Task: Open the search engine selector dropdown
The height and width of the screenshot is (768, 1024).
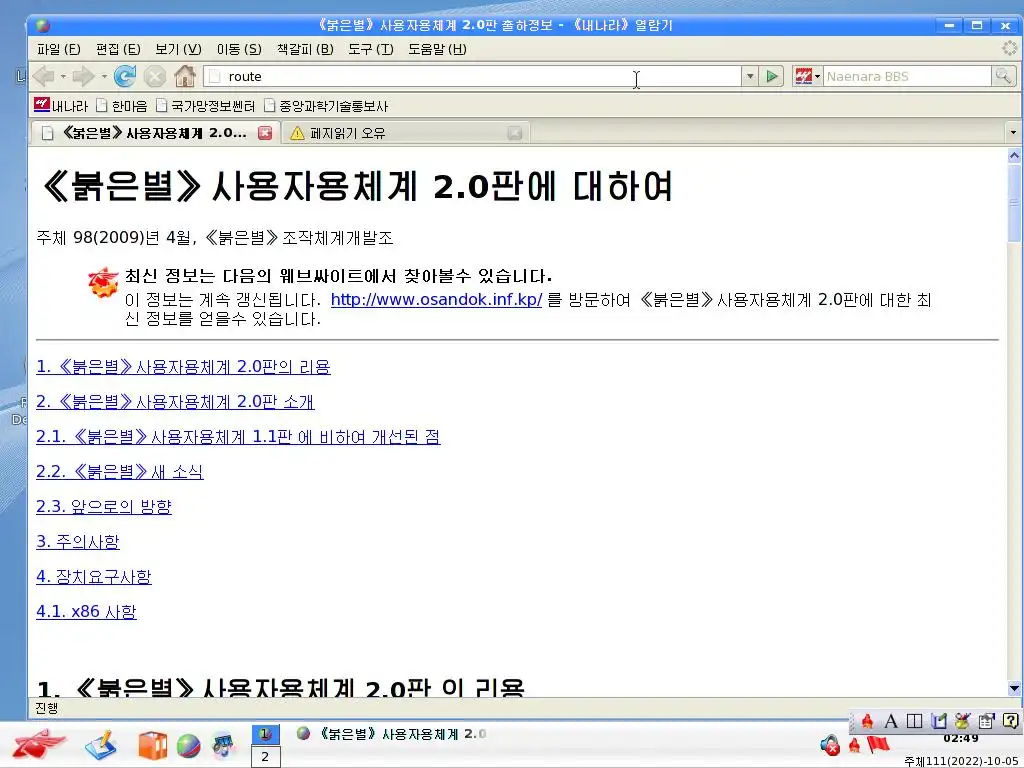Action: pyautogui.click(x=817, y=76)
